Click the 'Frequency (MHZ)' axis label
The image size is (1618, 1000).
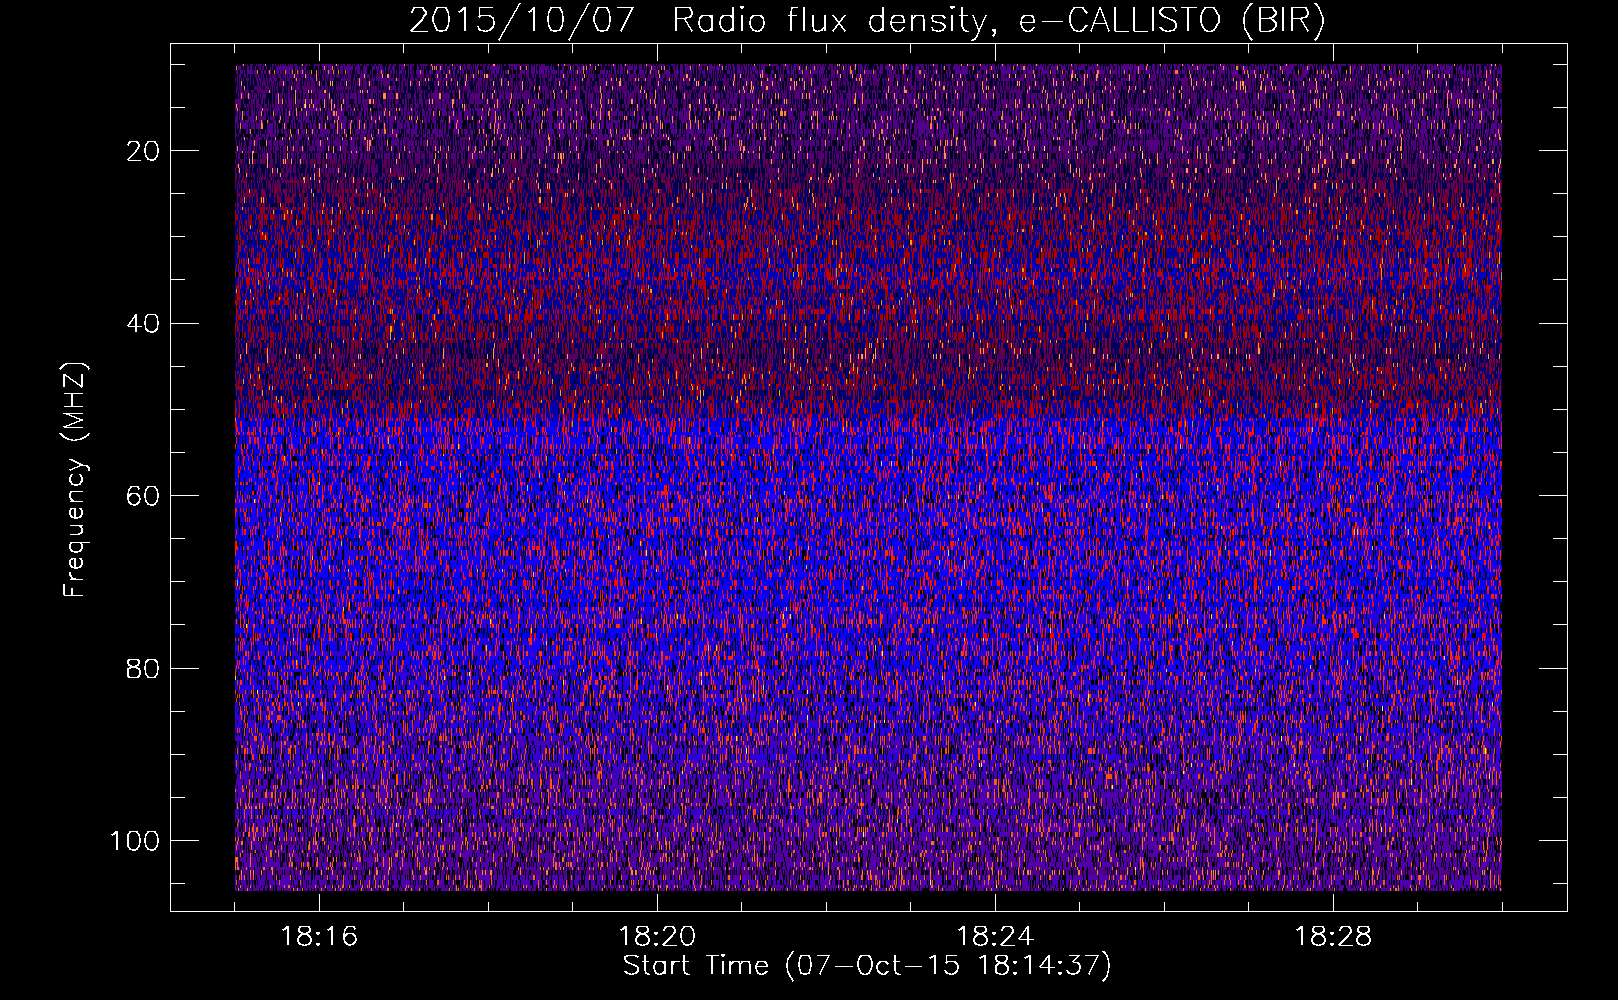click(75, 479)
